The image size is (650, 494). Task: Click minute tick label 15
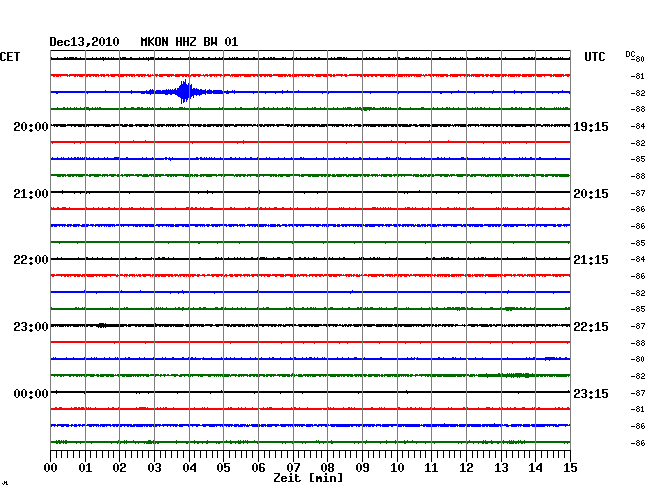tap(570, 468)
